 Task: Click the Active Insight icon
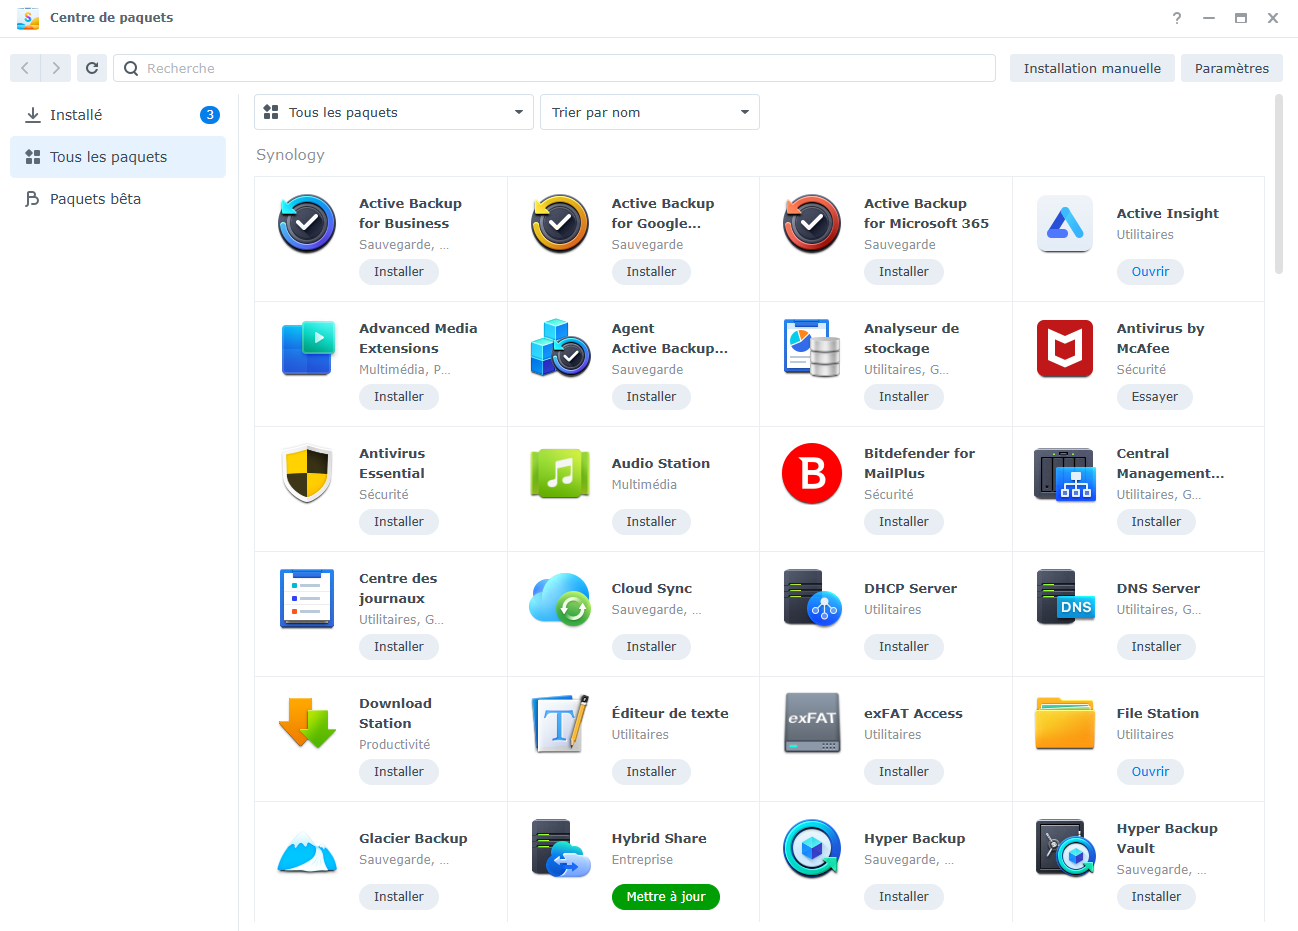[x=1064, y=224]
